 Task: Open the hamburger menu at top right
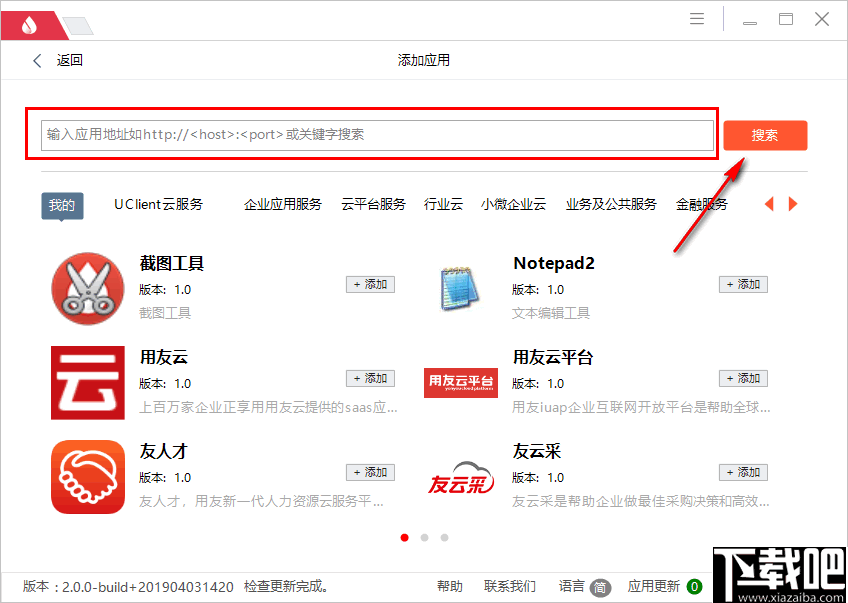pos(697,18)
